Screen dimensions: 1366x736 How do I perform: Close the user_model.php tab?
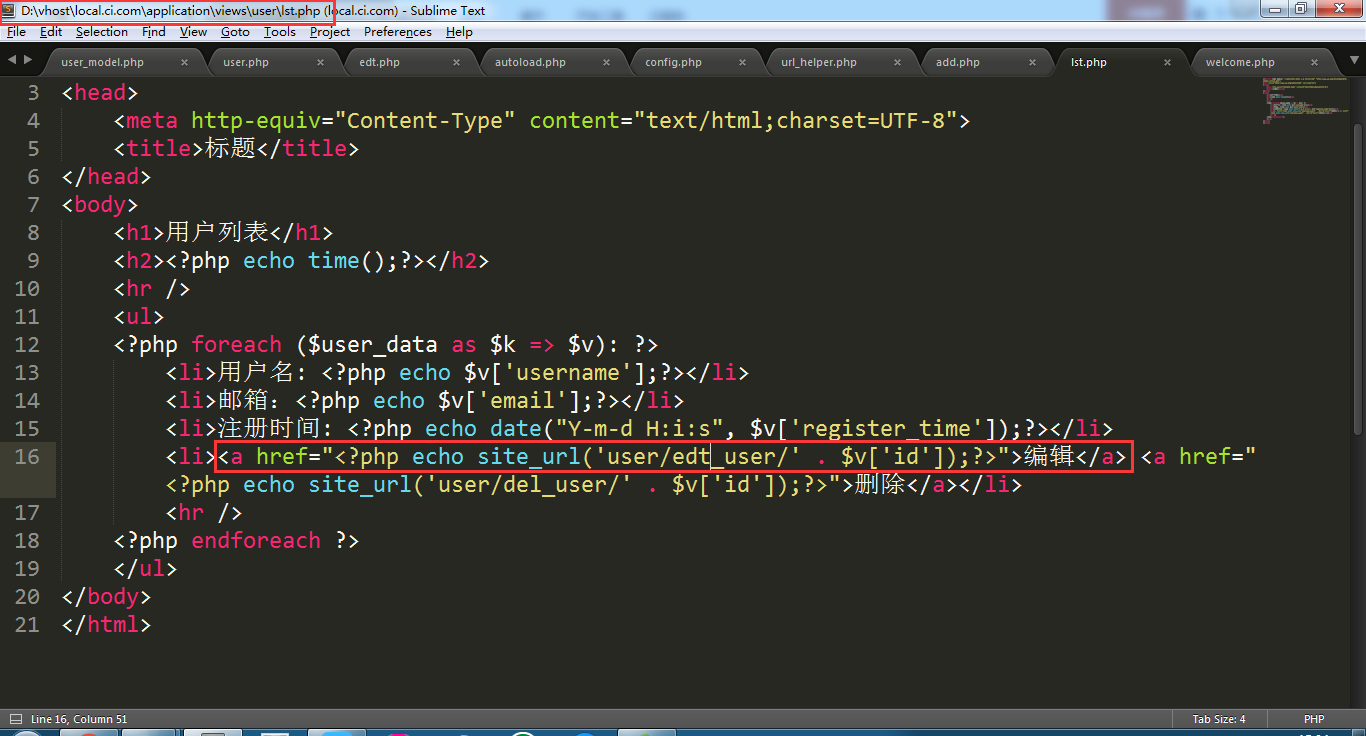coord(184,62)
